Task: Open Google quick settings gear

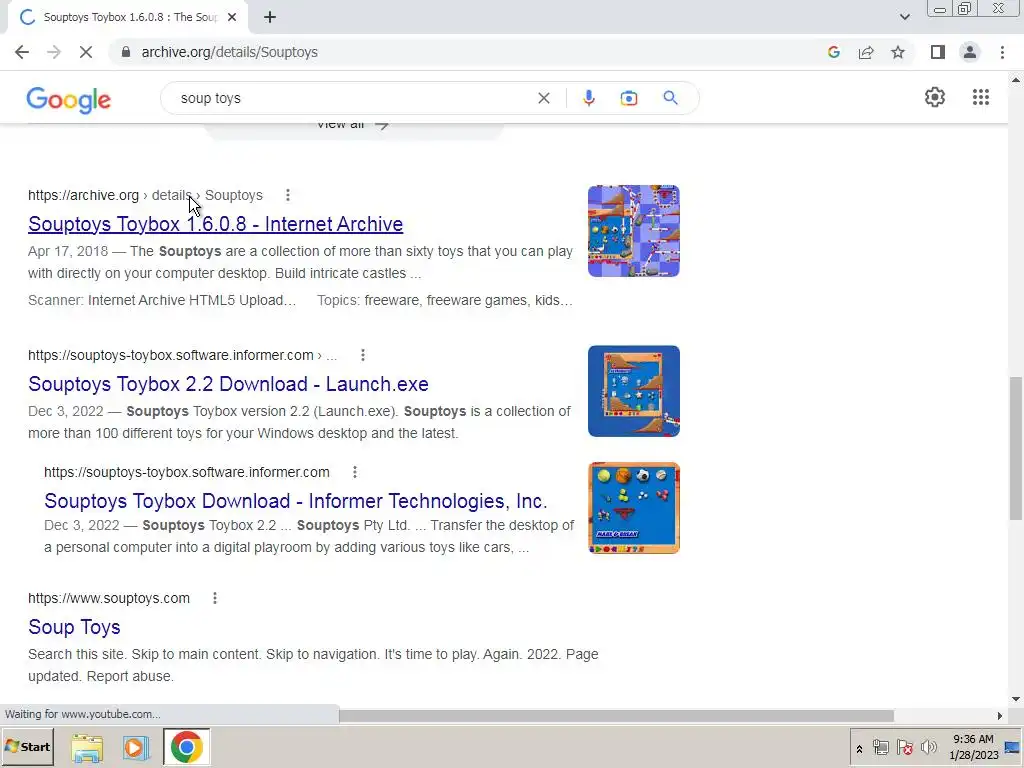Action: tap(935, 97)
